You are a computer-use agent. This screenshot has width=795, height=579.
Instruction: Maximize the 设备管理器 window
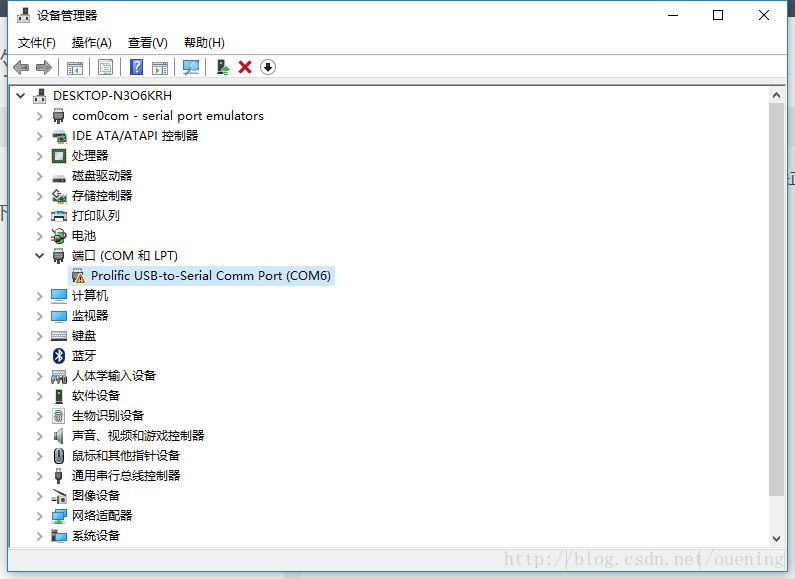[718, 15]
